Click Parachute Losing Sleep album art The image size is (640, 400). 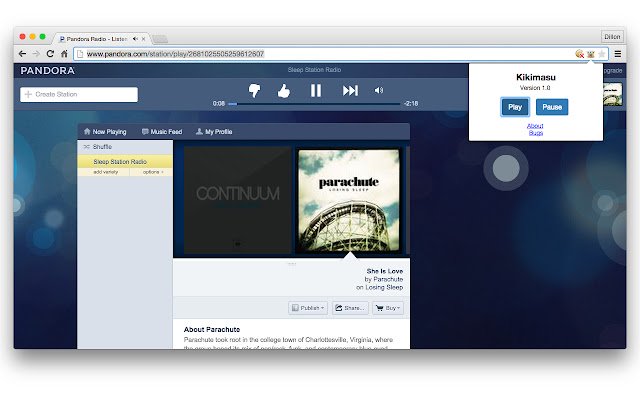pos(349,200)
